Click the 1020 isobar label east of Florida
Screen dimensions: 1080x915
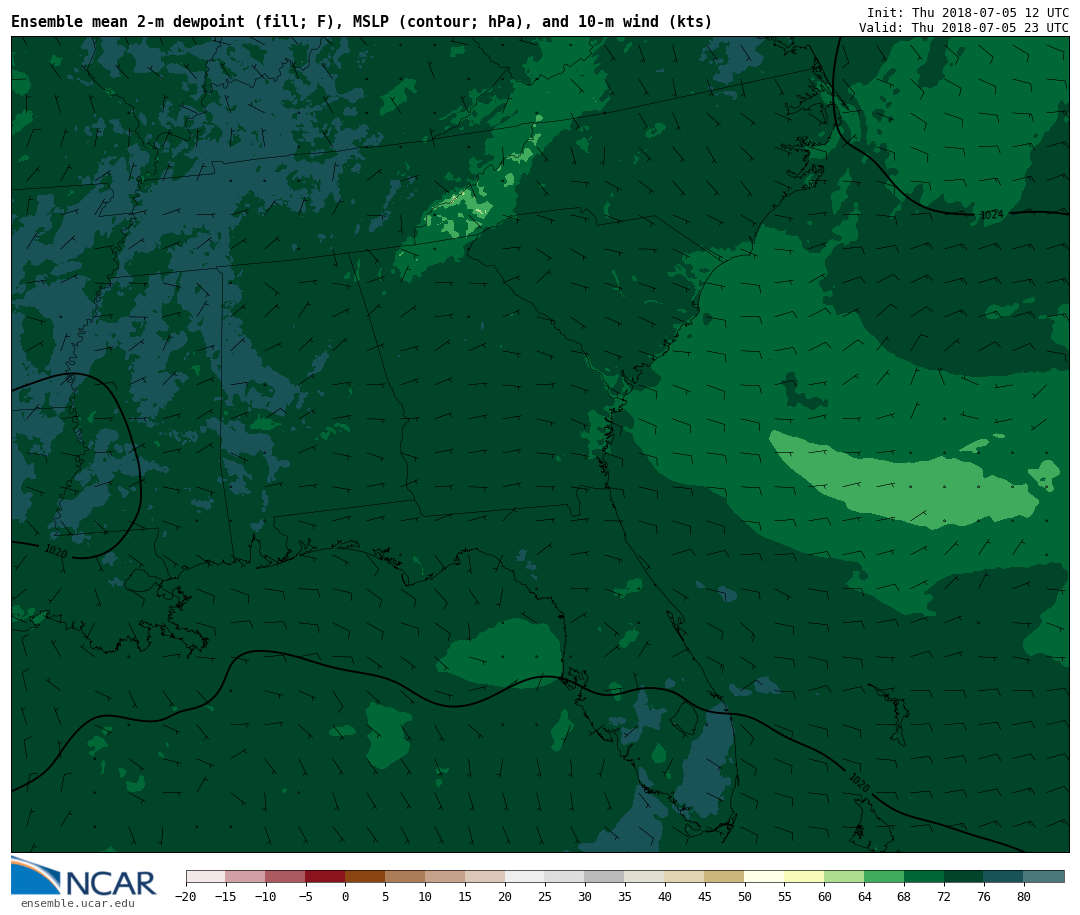[x=859, y=783]
